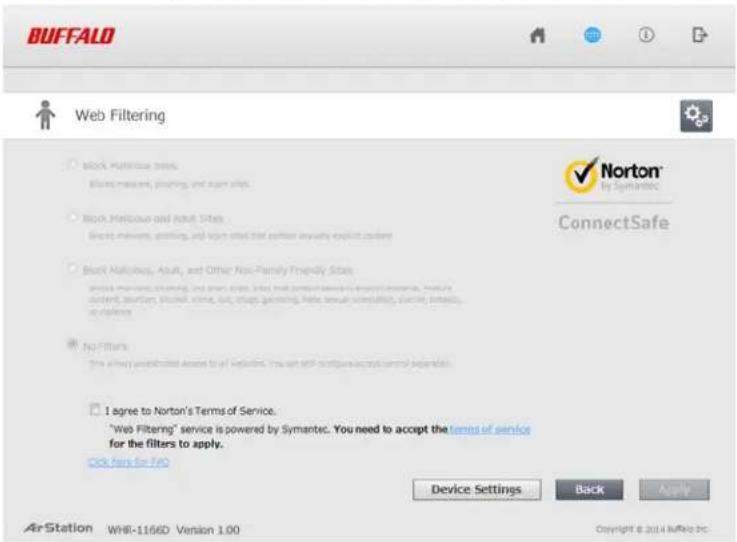Click the Back button
The height and width of the screenshot is (542, 737).
click(x=589, y=490)
